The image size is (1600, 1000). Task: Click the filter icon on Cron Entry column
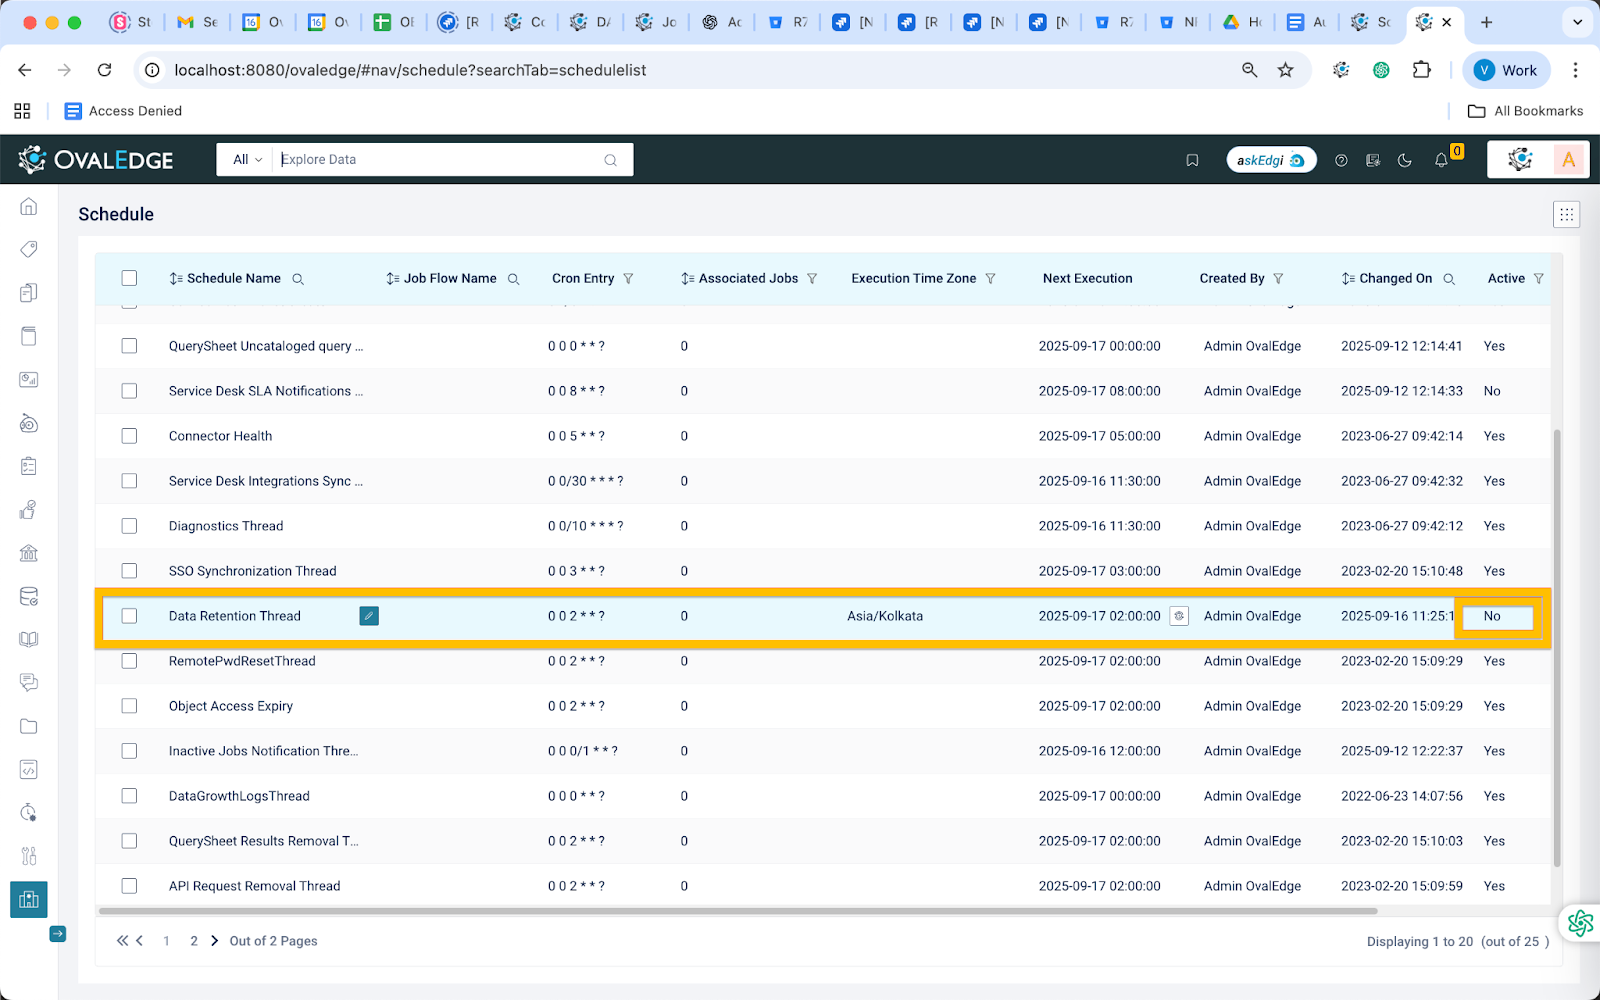coord(628,279)
